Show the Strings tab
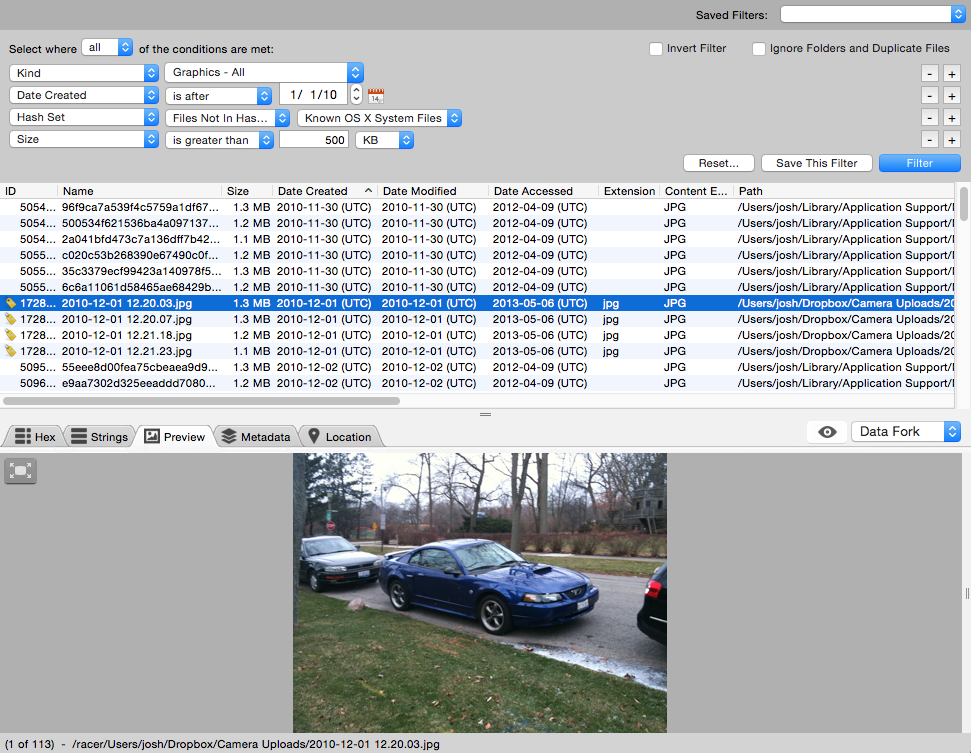Image resolution: width=971 pixels, height=753 pixels. pyautogui.click(x=99, y=436)
